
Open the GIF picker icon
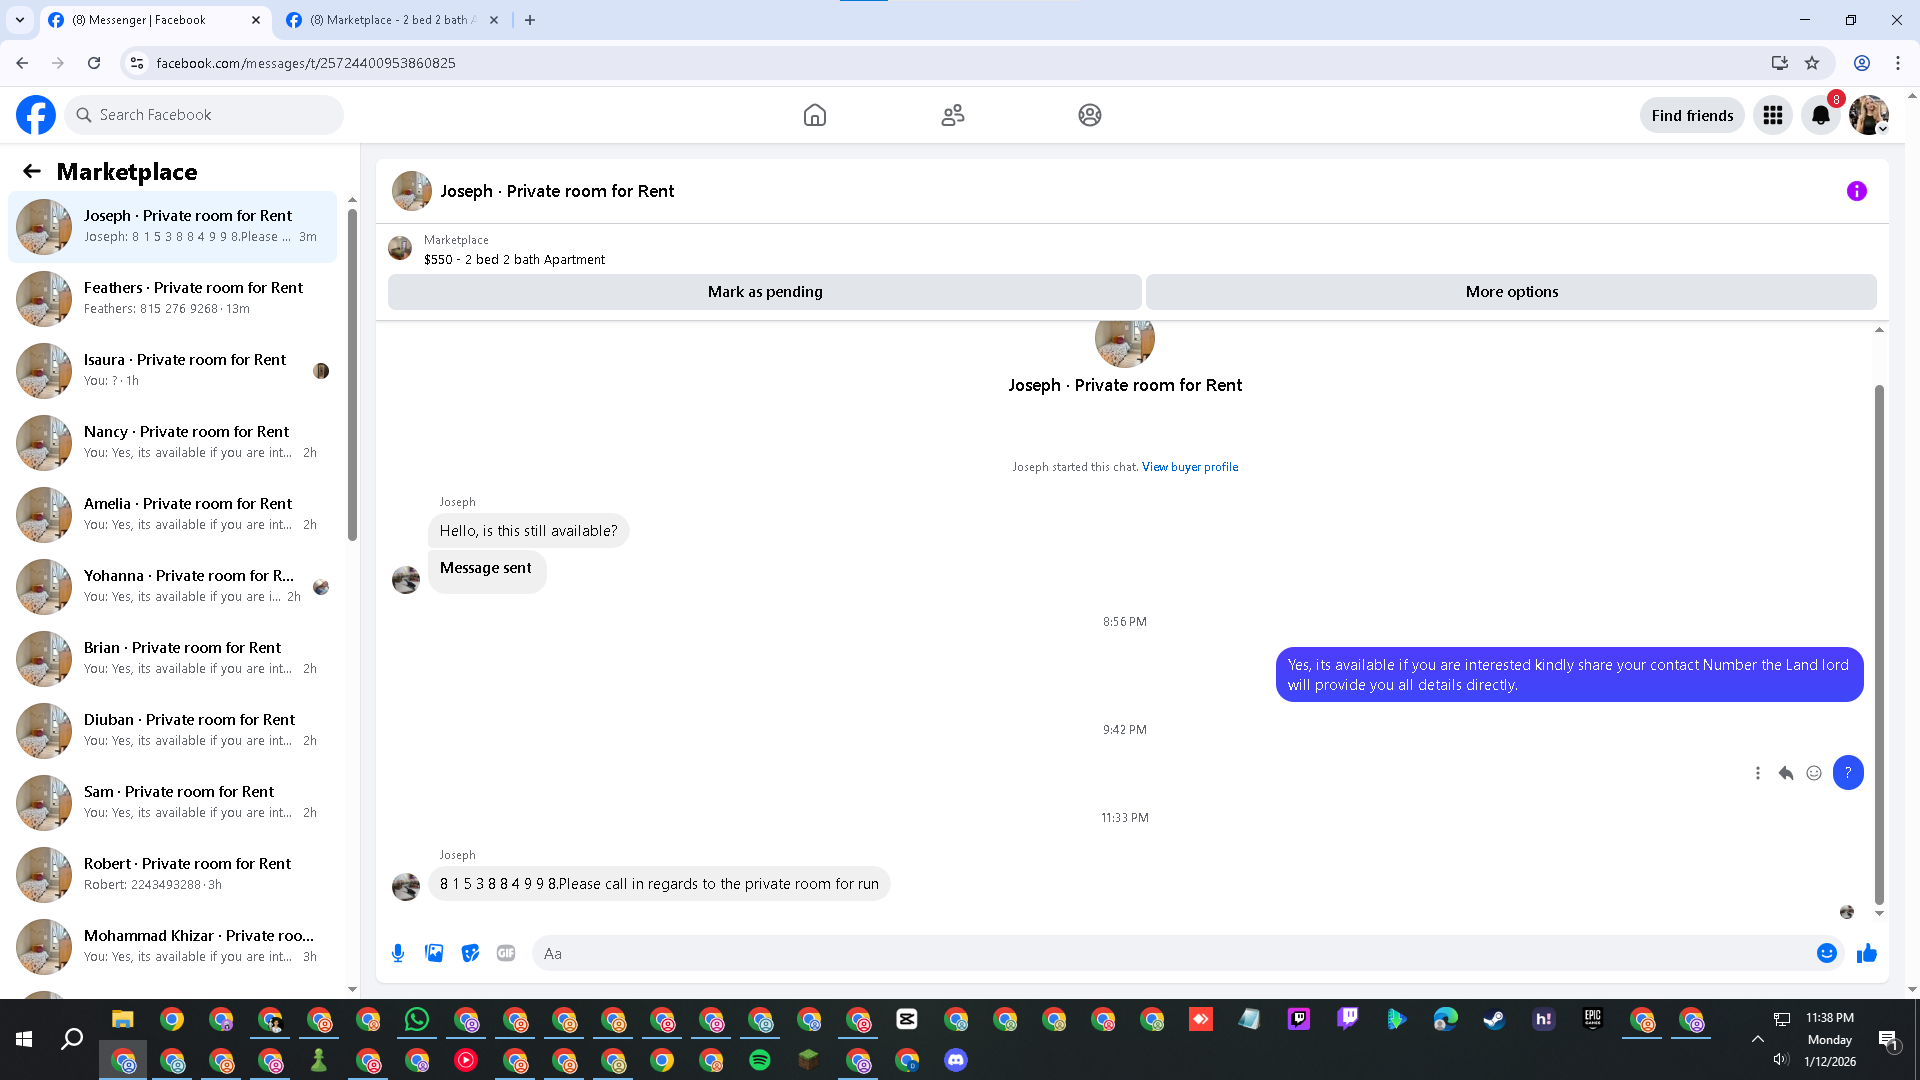[506, 953]
